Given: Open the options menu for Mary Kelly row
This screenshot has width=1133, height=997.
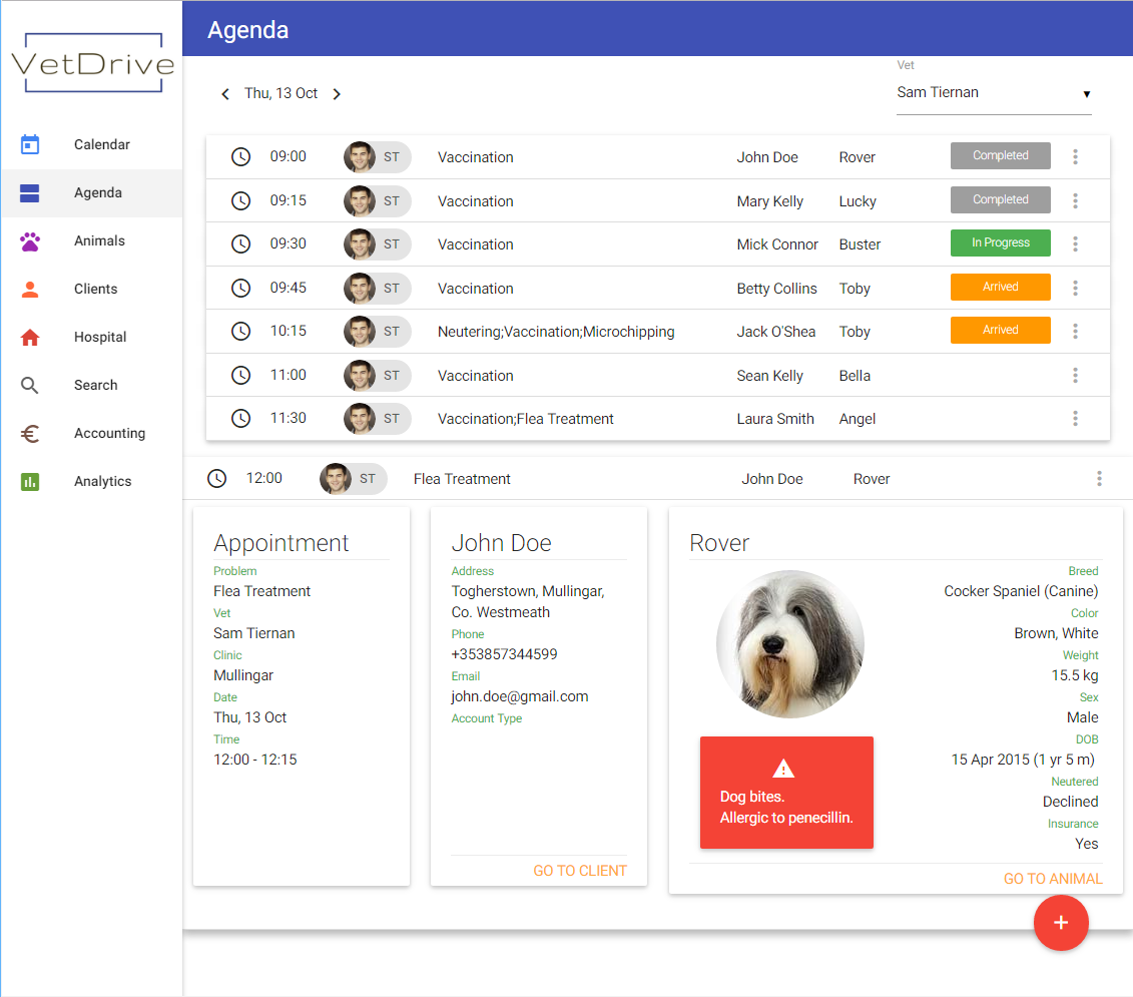Looking at the screenshot, I should click(1075, 201).
